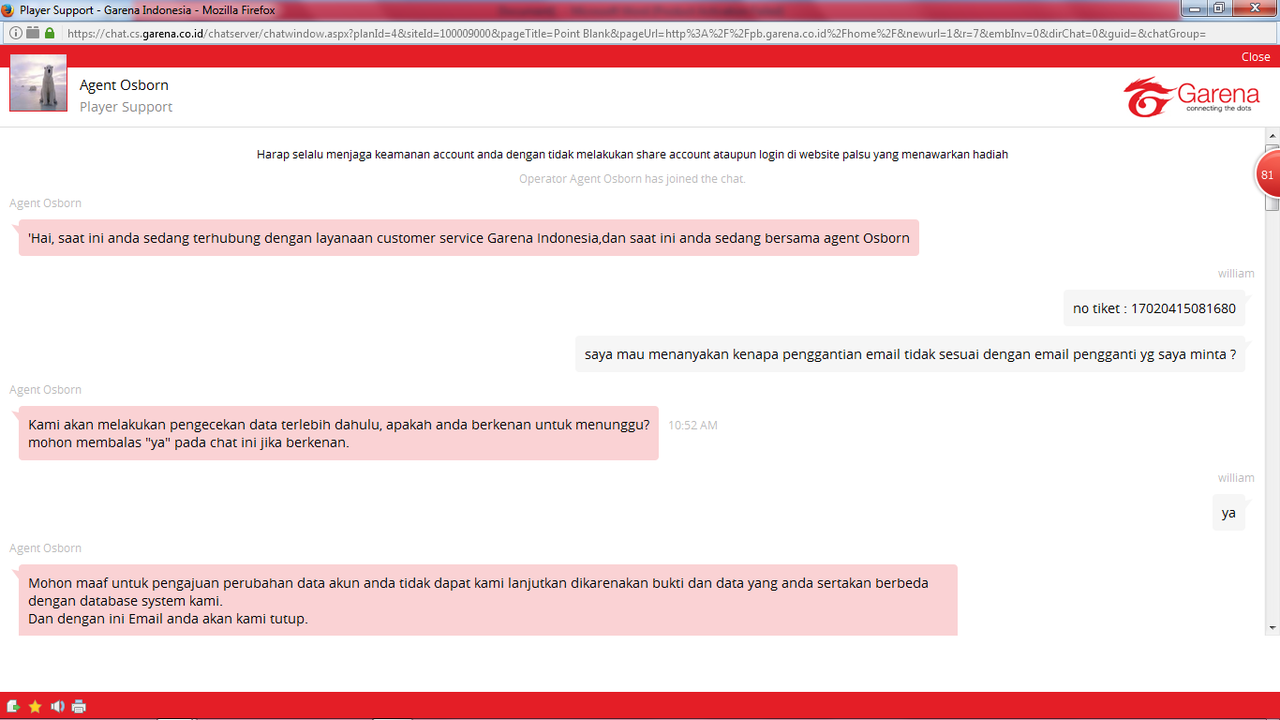
Task: Click the 'saya mau menanyakan kenapa penggantian email' message
Action: click(x=910, y=354)
